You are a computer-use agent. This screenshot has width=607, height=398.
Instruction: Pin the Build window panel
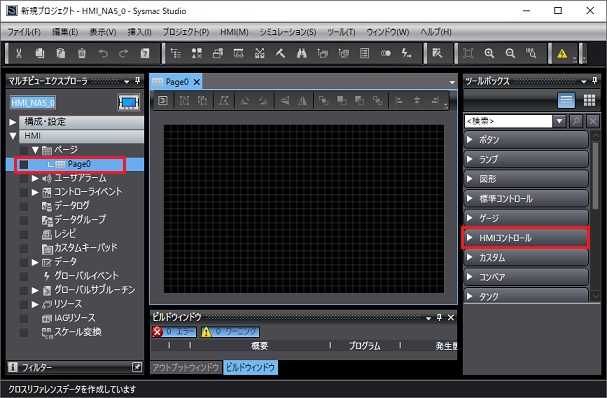pos(439,317)
